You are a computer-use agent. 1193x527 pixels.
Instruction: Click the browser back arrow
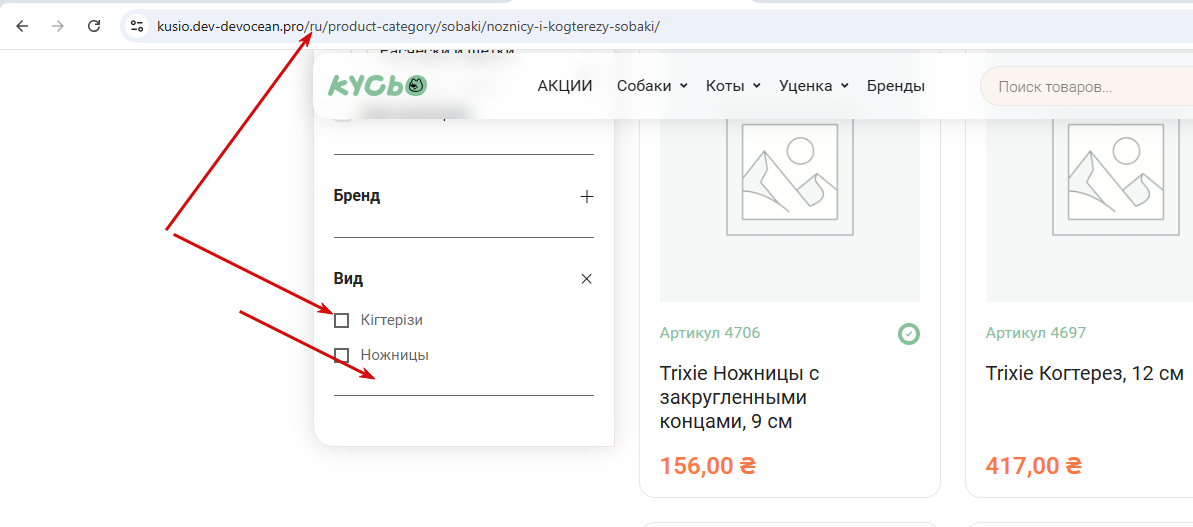pyautogui.click(x=22, y=26)
